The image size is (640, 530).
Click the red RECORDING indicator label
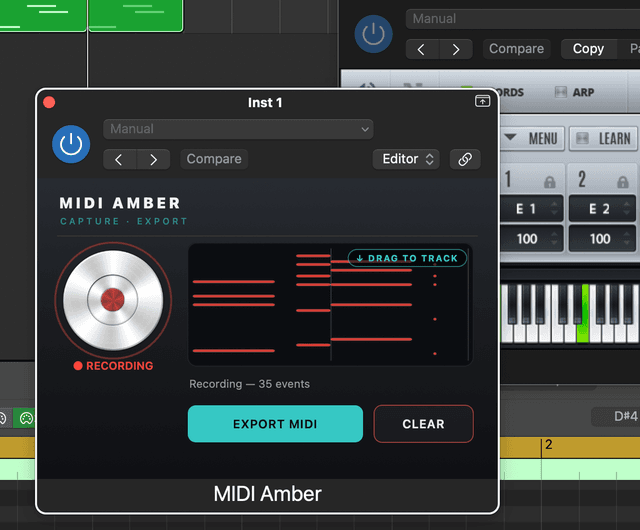[x=113, y=365]
